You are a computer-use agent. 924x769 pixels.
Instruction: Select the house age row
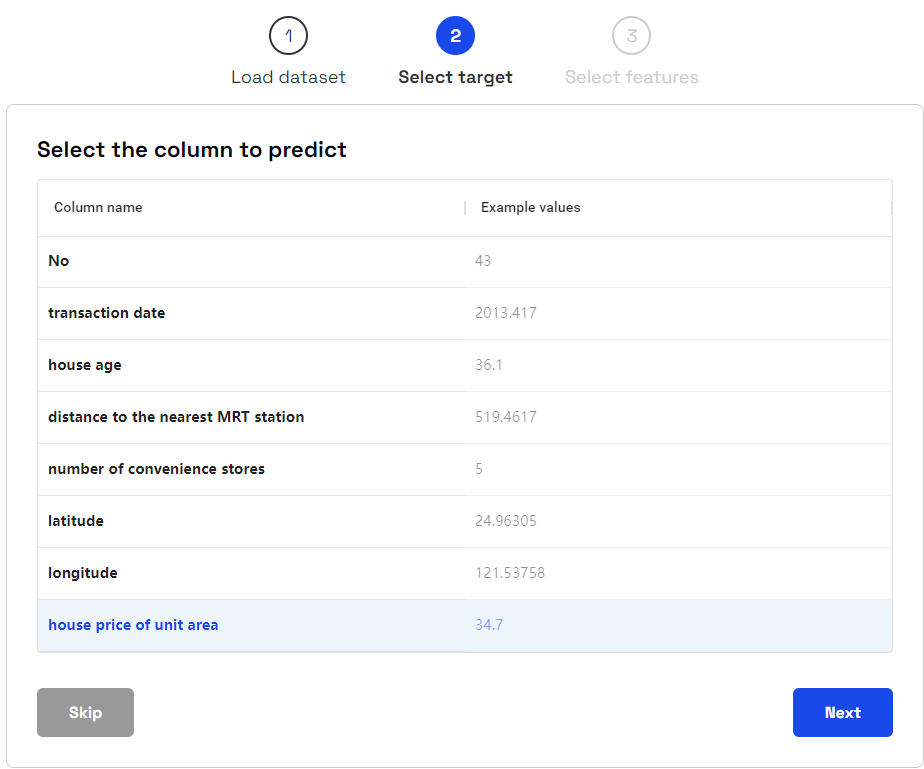[x=465, y=365]
